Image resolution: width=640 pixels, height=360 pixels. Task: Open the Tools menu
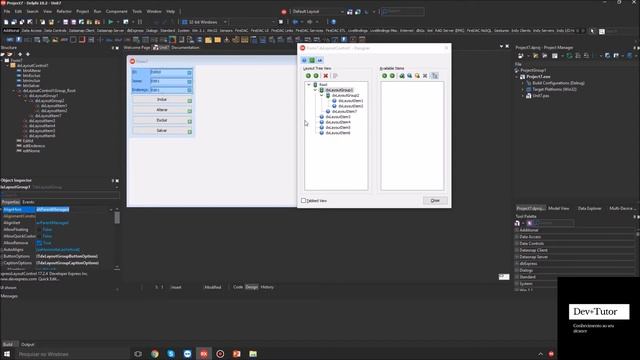click(x=137, y=11)
